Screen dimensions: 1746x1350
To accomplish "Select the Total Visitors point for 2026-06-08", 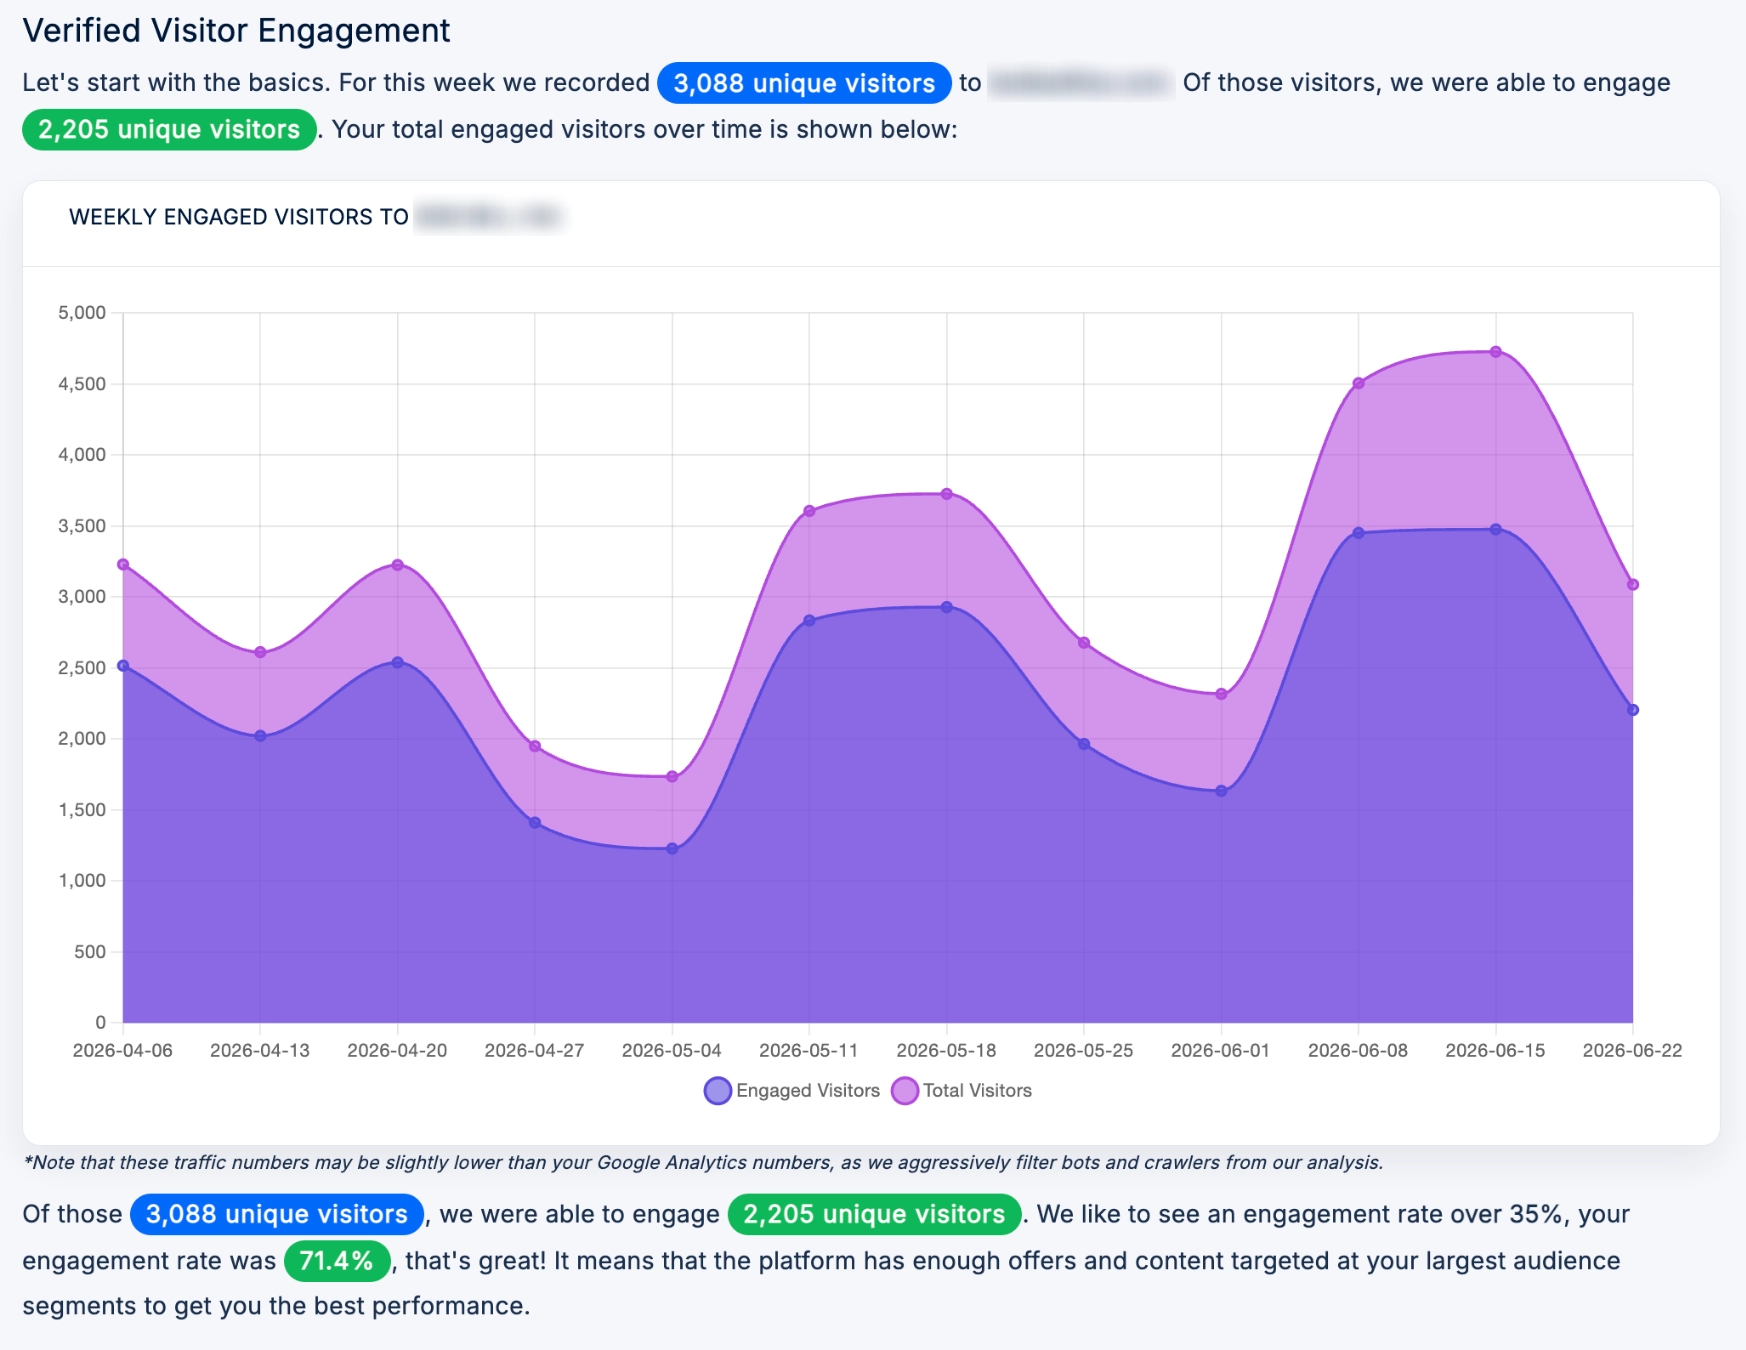I will pos(1358,383).
